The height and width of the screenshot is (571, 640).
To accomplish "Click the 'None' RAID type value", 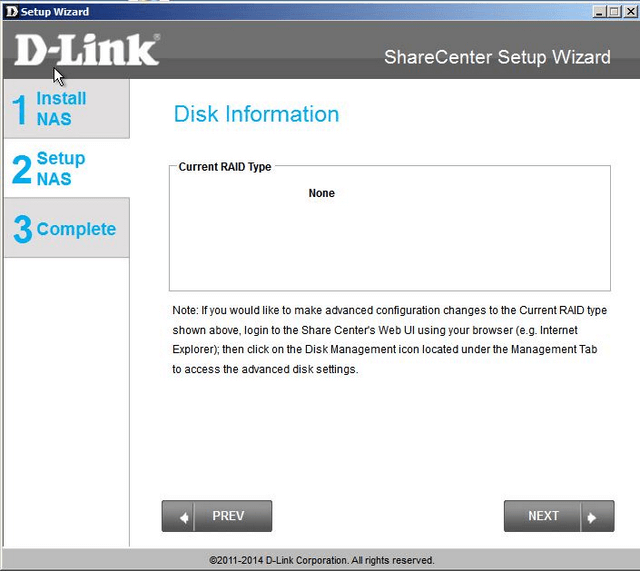I will (x=322, y=193).
